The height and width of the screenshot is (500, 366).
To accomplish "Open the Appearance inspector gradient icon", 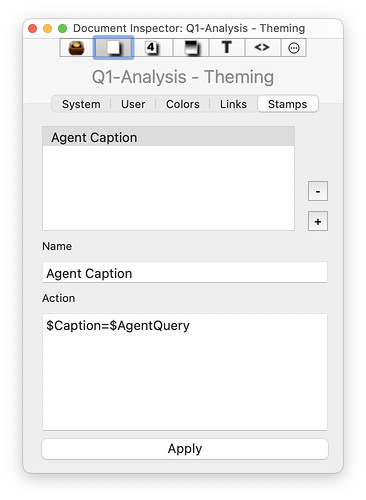I will coord(191,48).
